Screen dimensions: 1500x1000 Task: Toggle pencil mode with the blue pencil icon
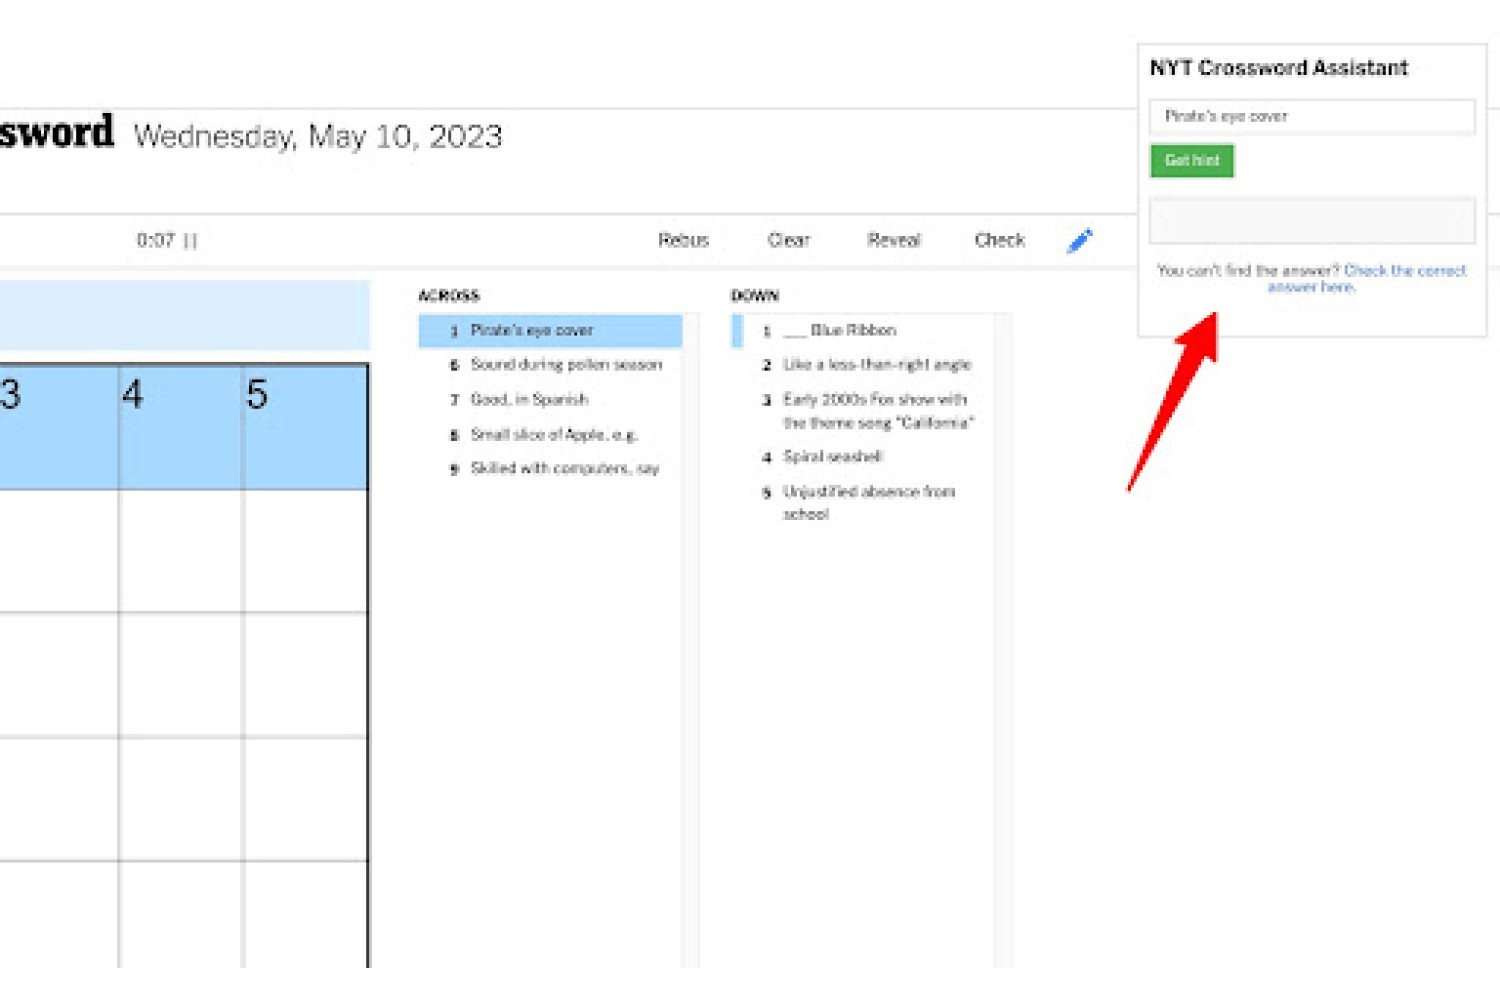point(1080,241)
